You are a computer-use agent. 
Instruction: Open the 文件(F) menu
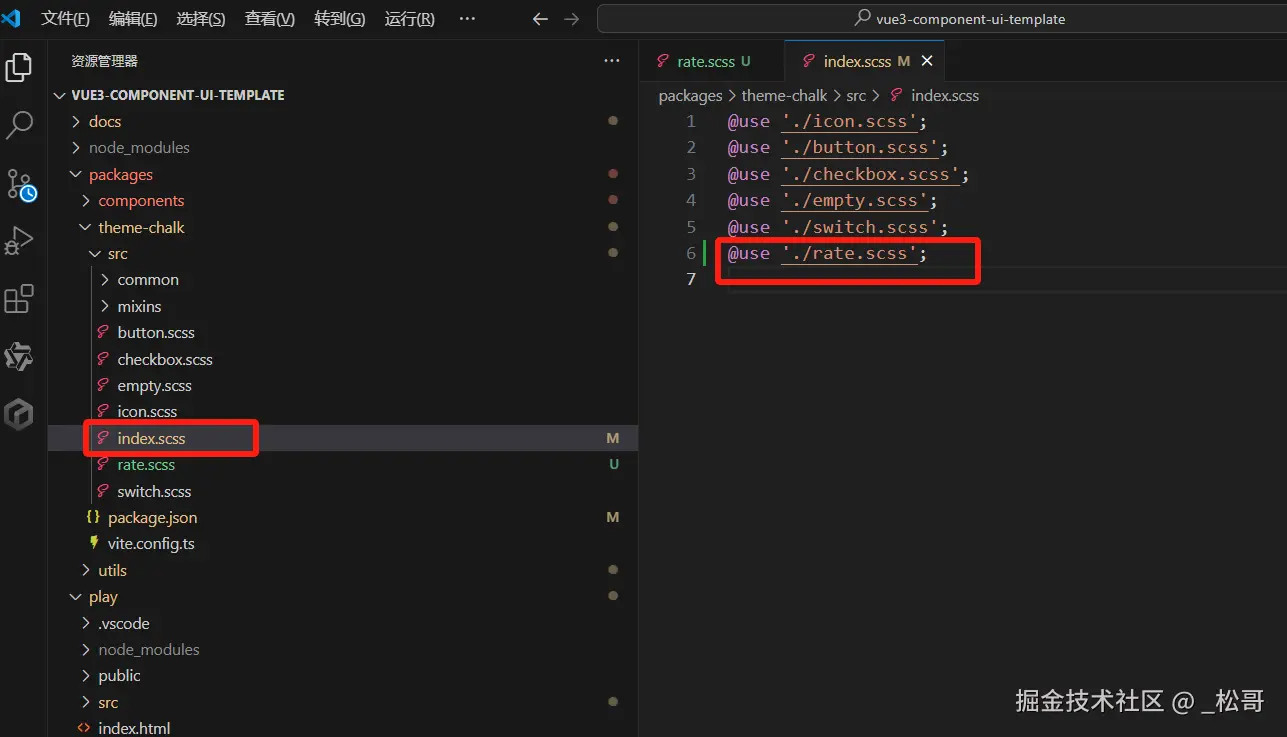click(x=66, y=19)
